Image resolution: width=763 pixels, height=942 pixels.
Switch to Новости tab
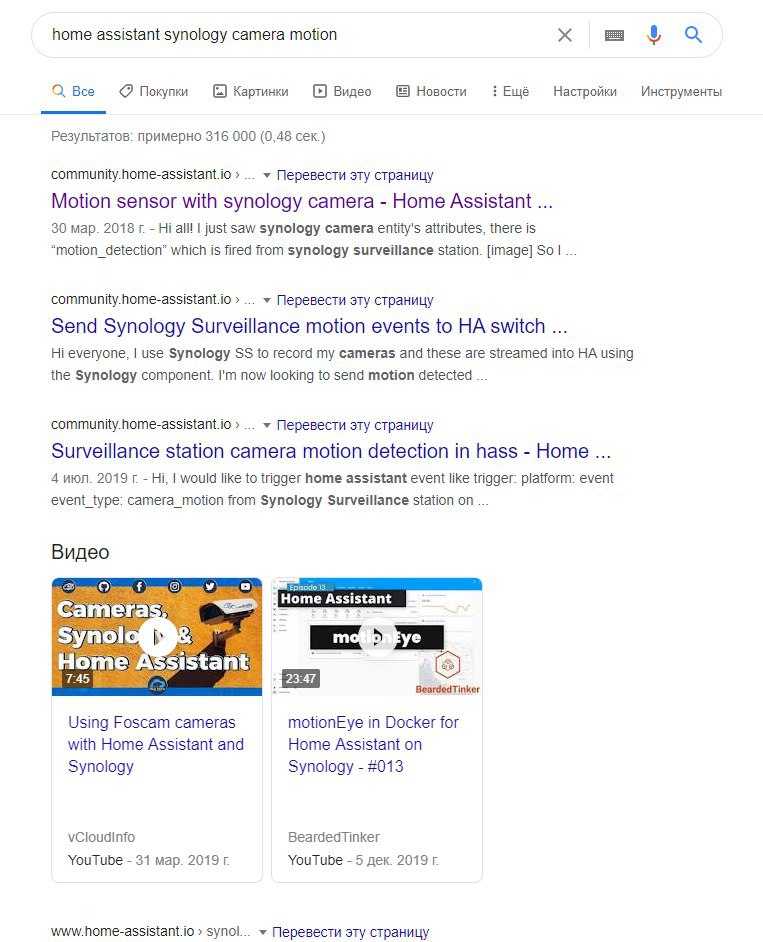[431, 91]
